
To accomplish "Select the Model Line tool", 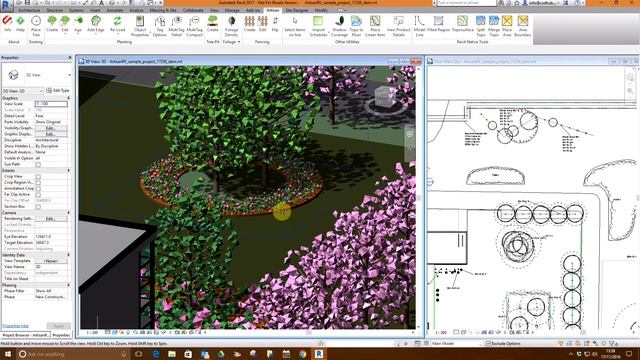I will (419, 26).
